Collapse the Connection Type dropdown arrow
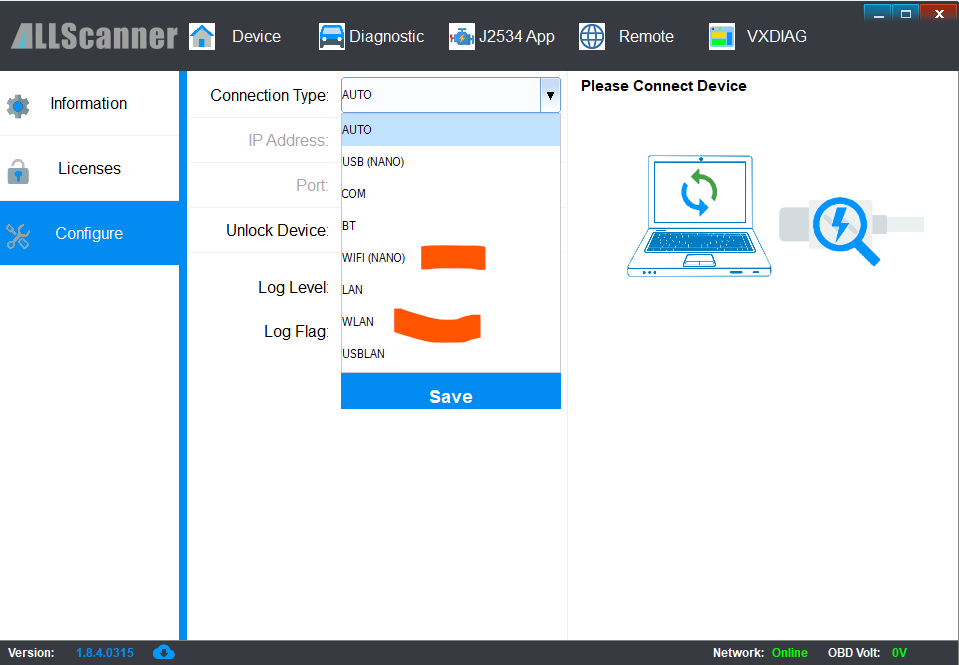This screenshot has height=665, width=959. [x=550, y=95]
